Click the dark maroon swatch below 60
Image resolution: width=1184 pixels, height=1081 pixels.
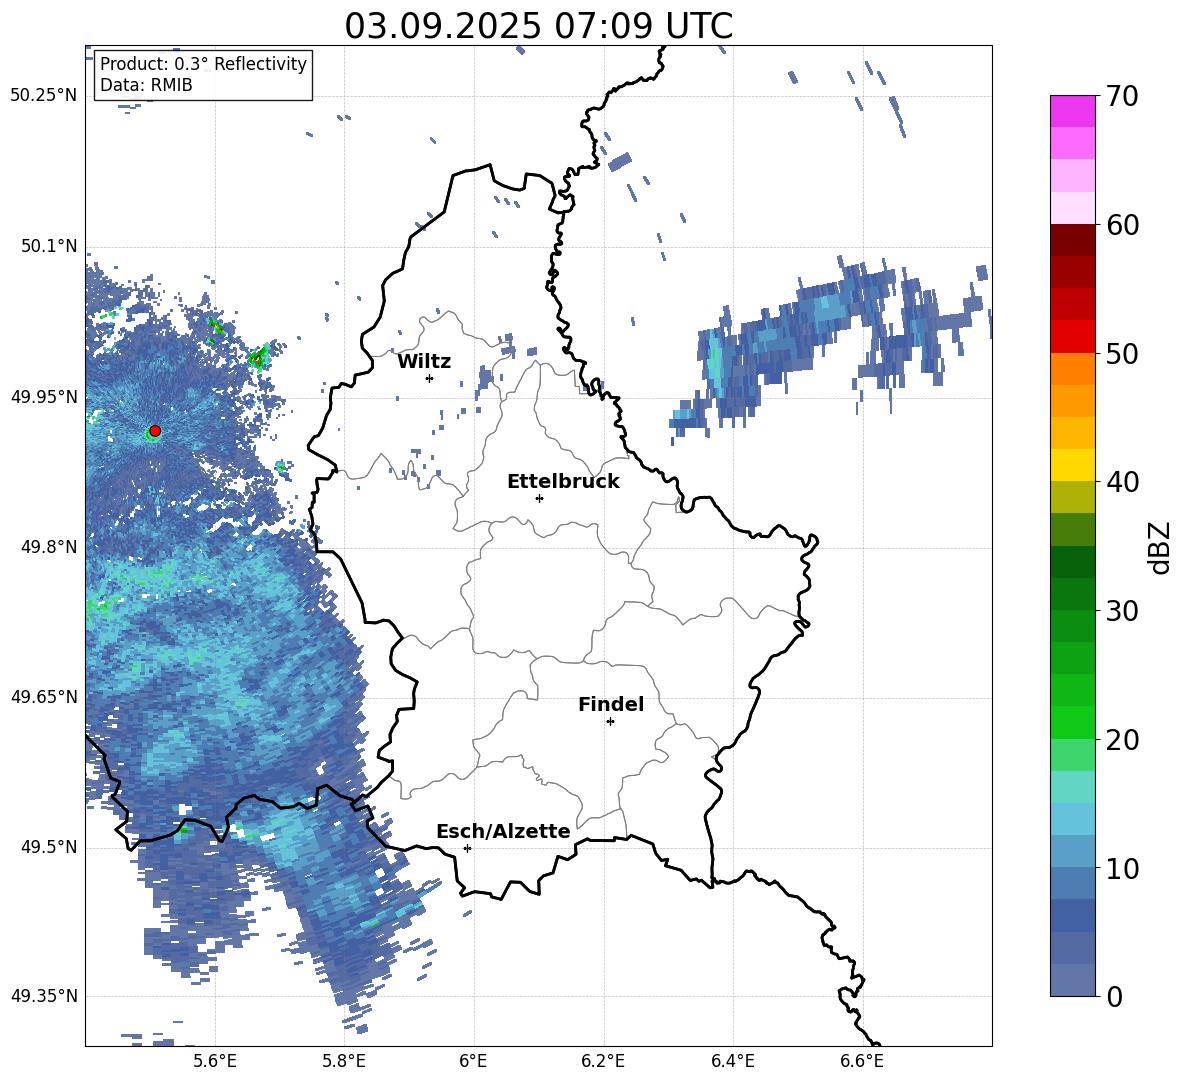(x=1072, y=240)
